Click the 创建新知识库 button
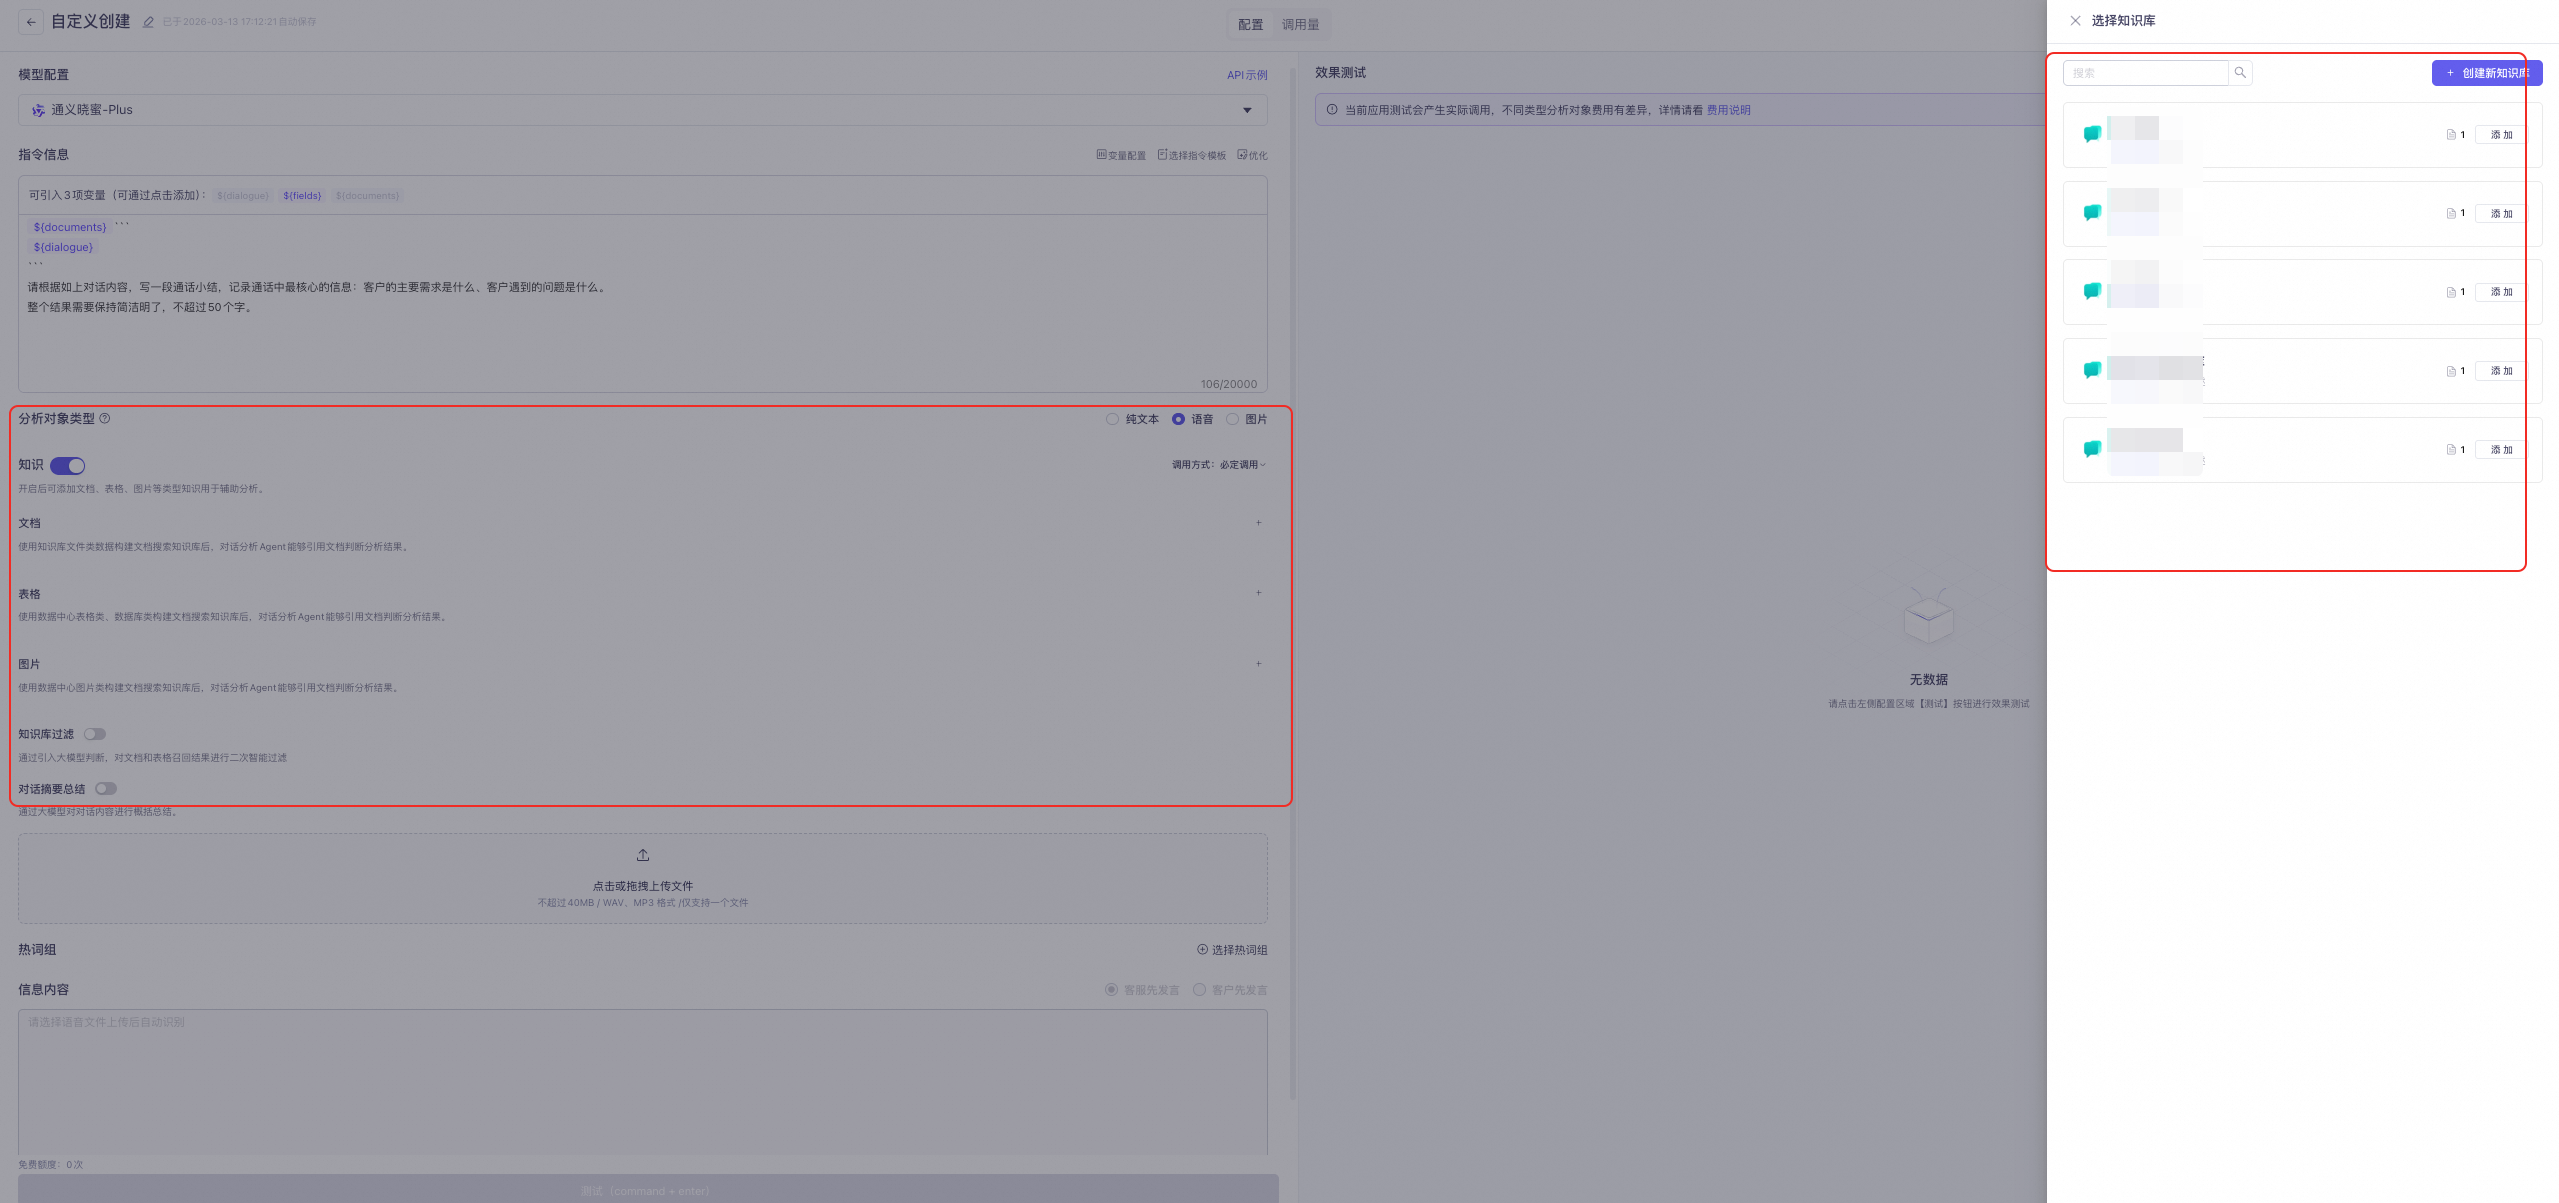Viewport: 2559px width, 1203px height. click(x=2487, y=73)
